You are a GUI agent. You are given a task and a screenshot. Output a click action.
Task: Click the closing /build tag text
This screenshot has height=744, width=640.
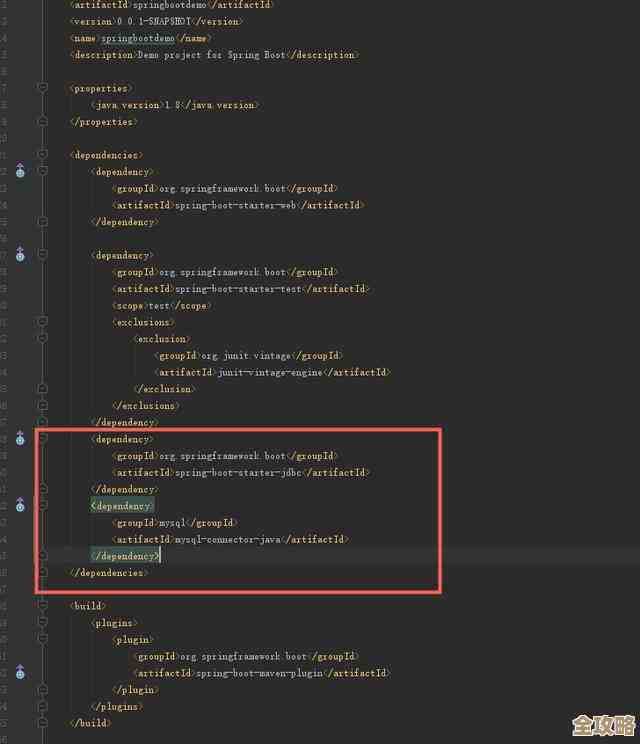[91, 723]
